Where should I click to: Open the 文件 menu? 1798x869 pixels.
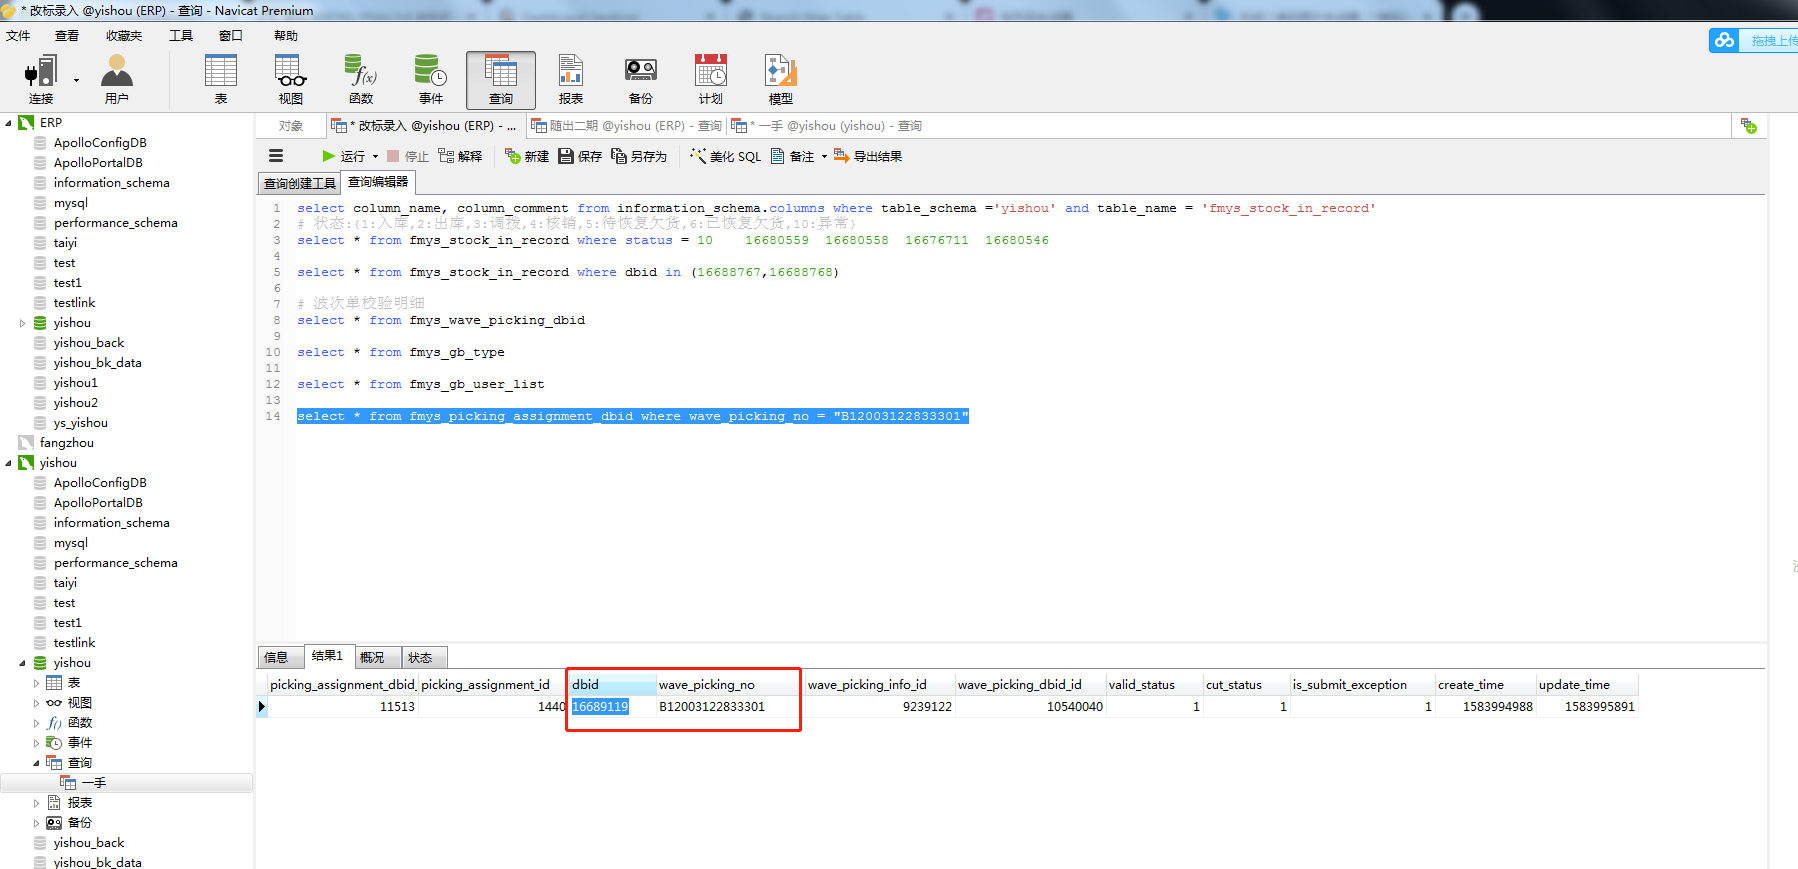point(18,36)
